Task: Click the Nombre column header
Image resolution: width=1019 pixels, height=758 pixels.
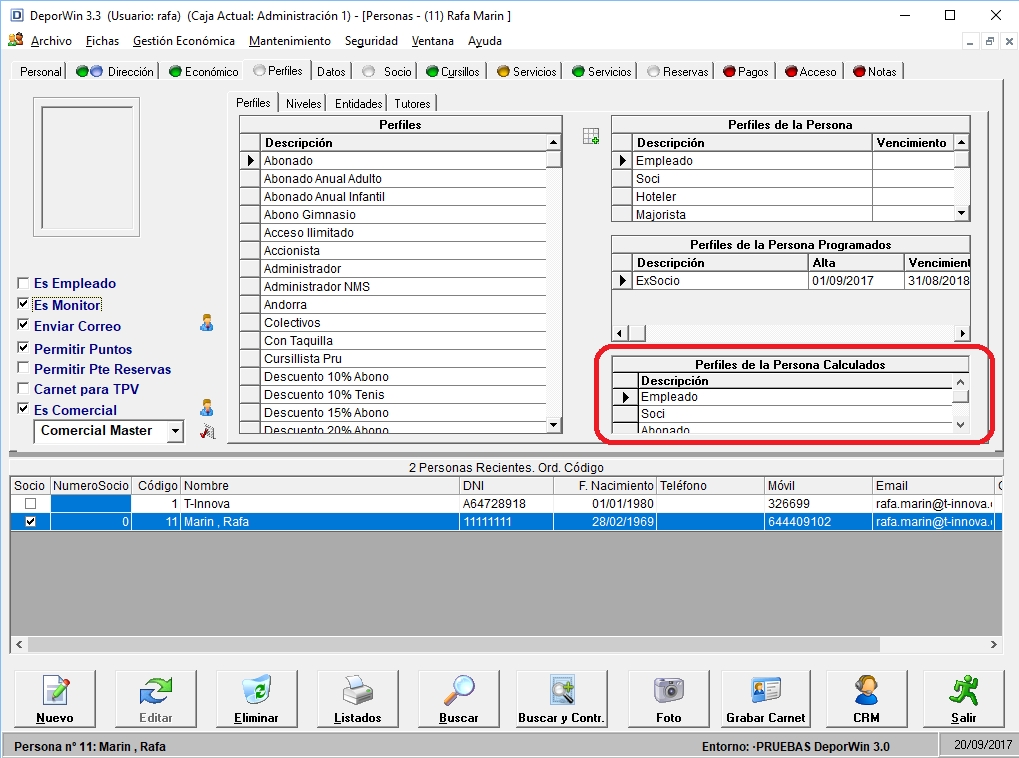Action: tap(320, 486)
